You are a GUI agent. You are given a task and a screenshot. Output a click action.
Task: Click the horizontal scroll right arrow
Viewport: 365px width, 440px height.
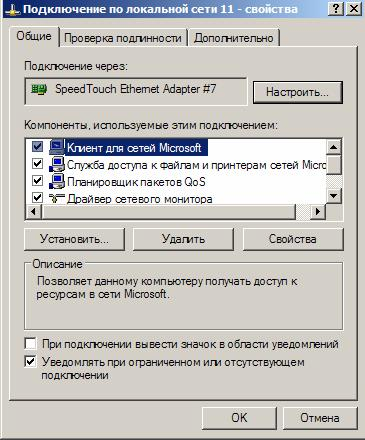(318, 211)
